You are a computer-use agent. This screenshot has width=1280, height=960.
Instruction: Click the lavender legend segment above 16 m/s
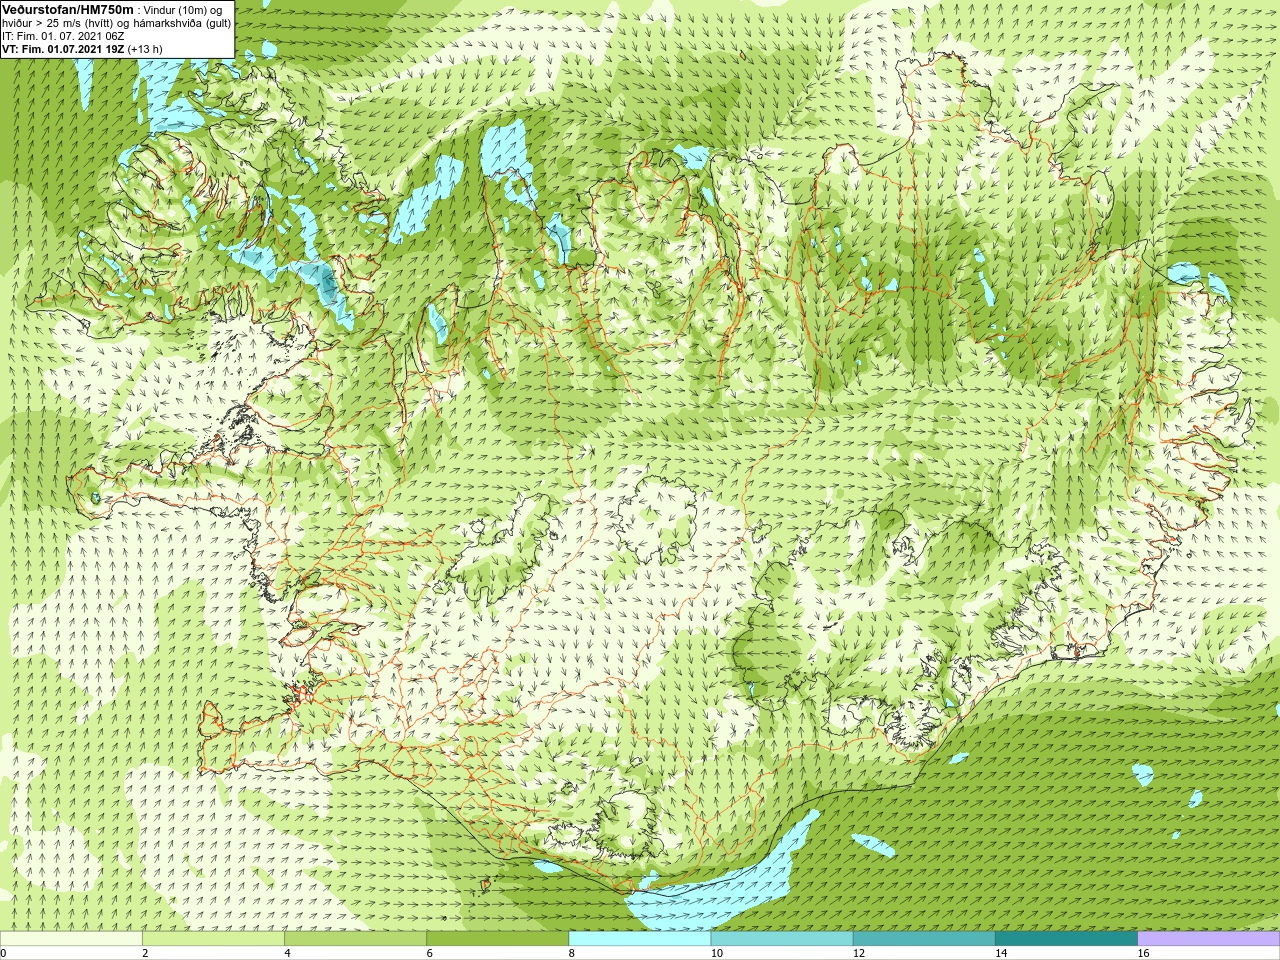point(1209,939)
